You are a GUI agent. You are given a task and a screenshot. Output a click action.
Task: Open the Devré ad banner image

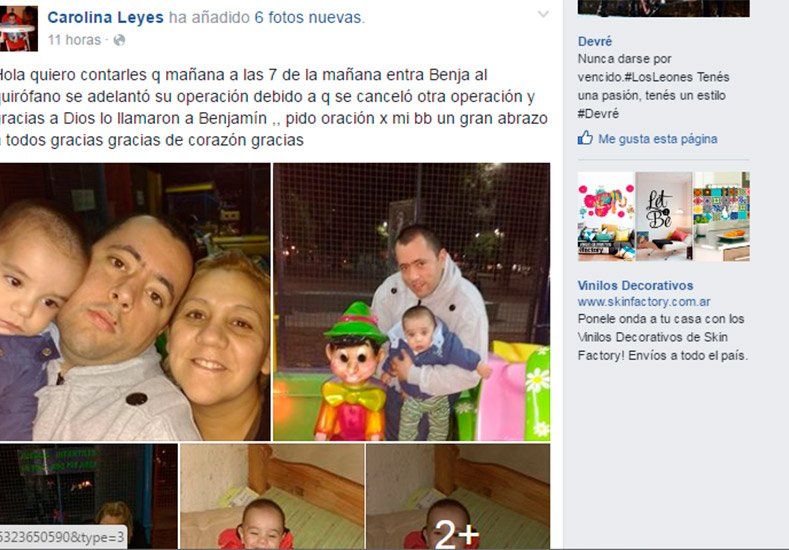(664, 9)
